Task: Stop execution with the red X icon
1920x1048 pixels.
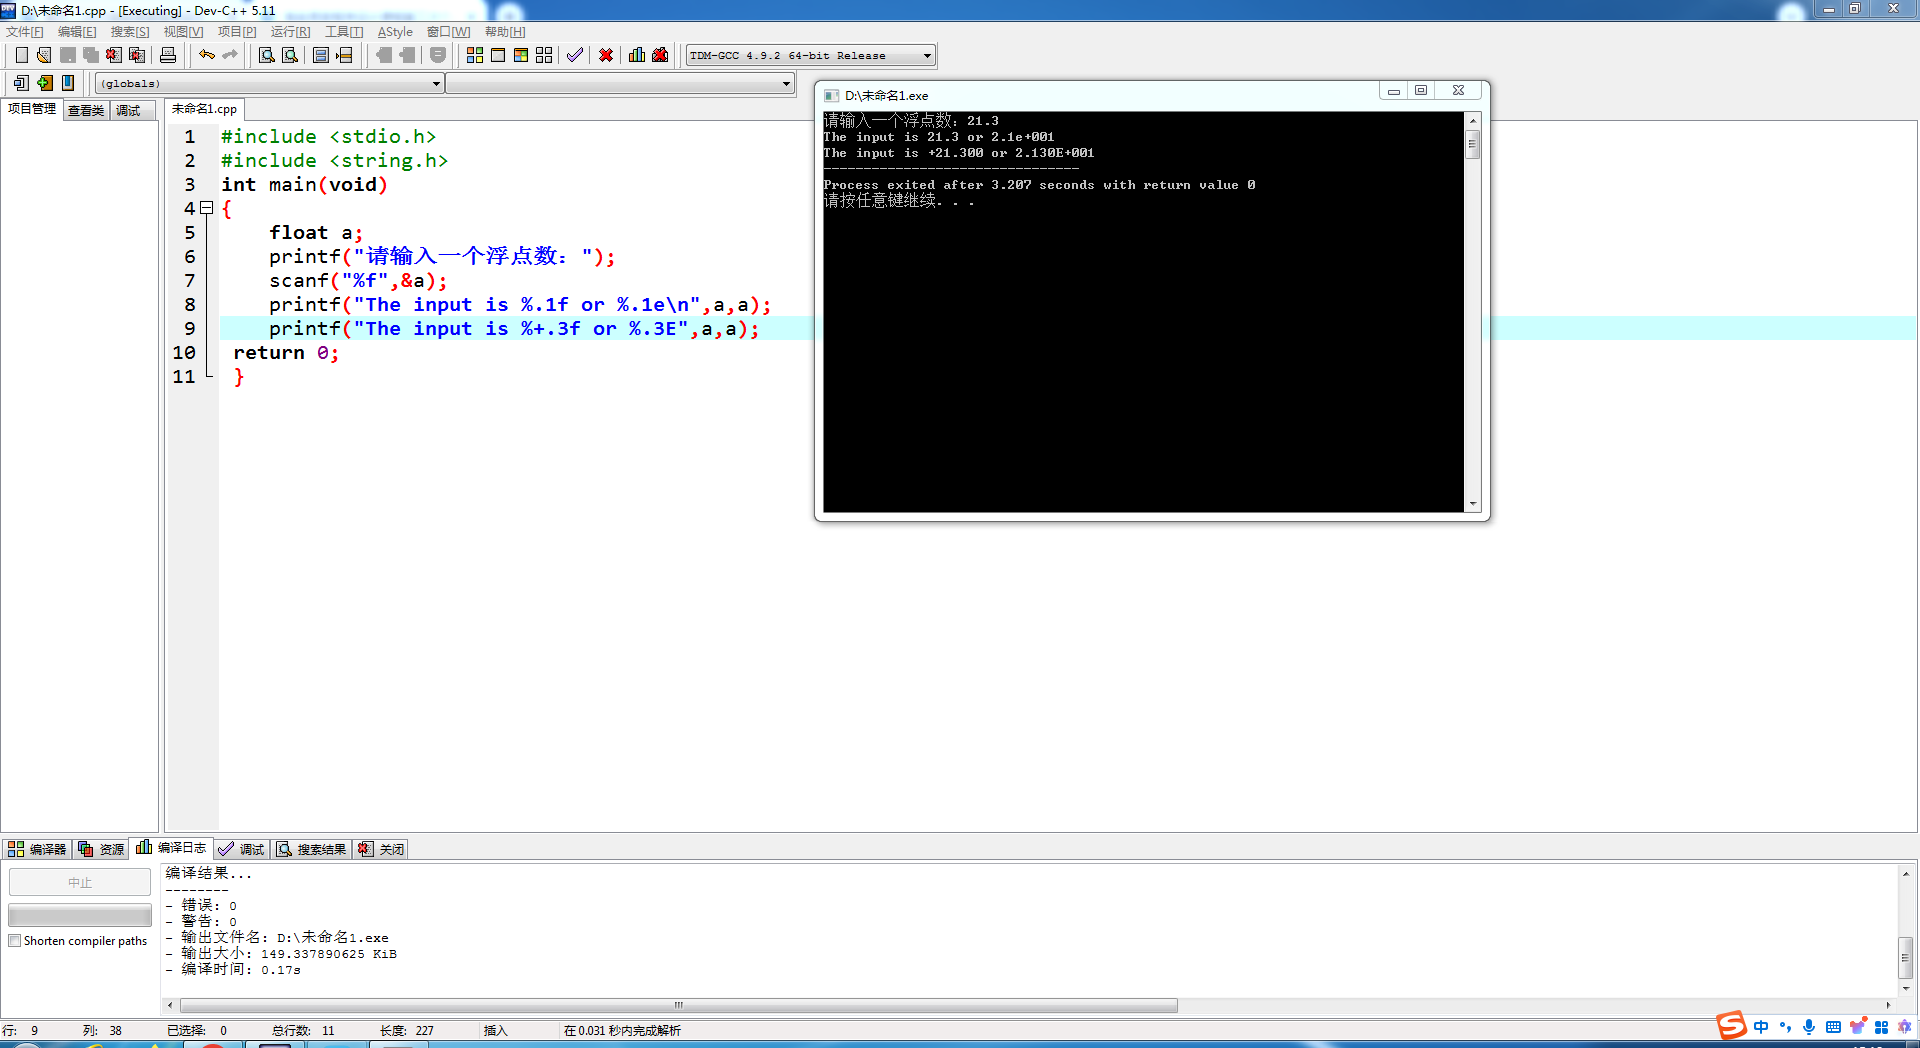Action: pos(606,55)
